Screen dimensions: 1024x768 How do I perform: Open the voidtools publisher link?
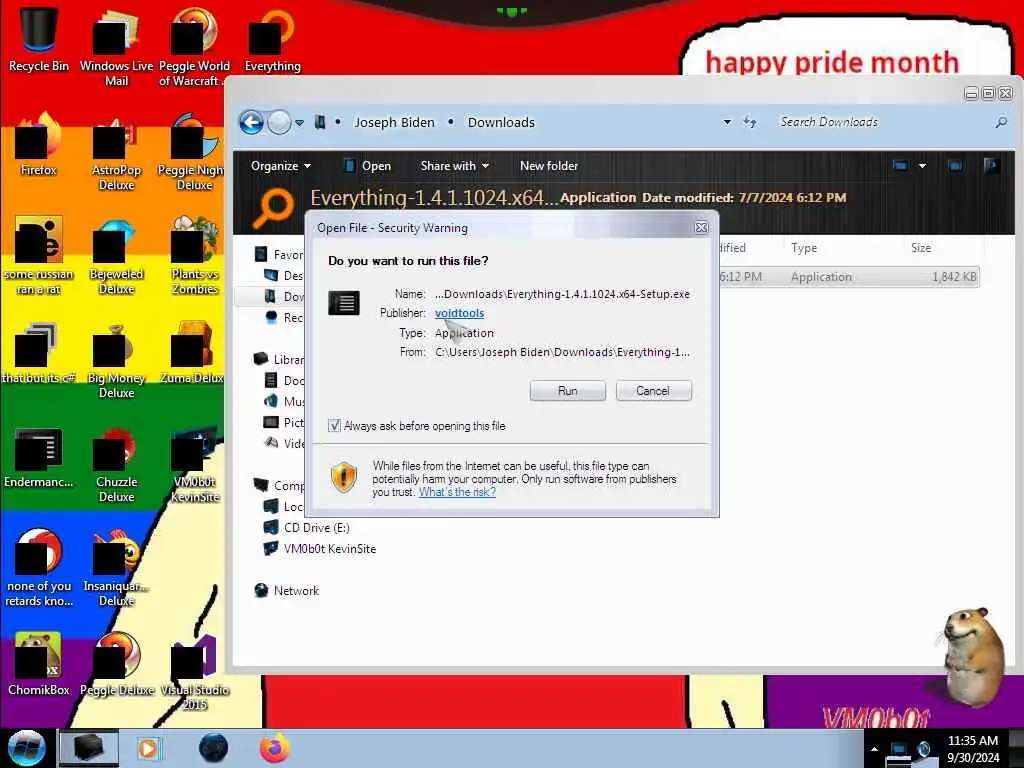tap(459, 313)
